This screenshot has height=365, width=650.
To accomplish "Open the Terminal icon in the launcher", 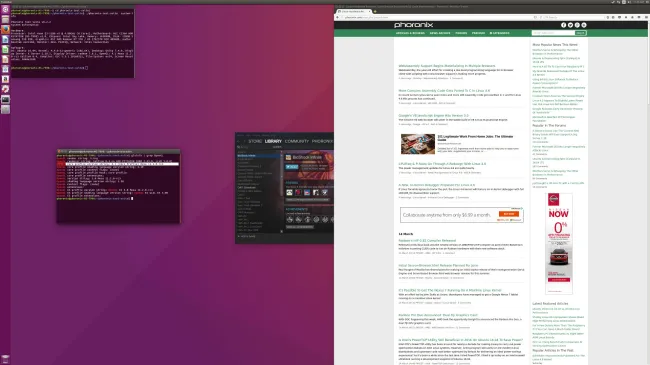I will tap(5, 100).
